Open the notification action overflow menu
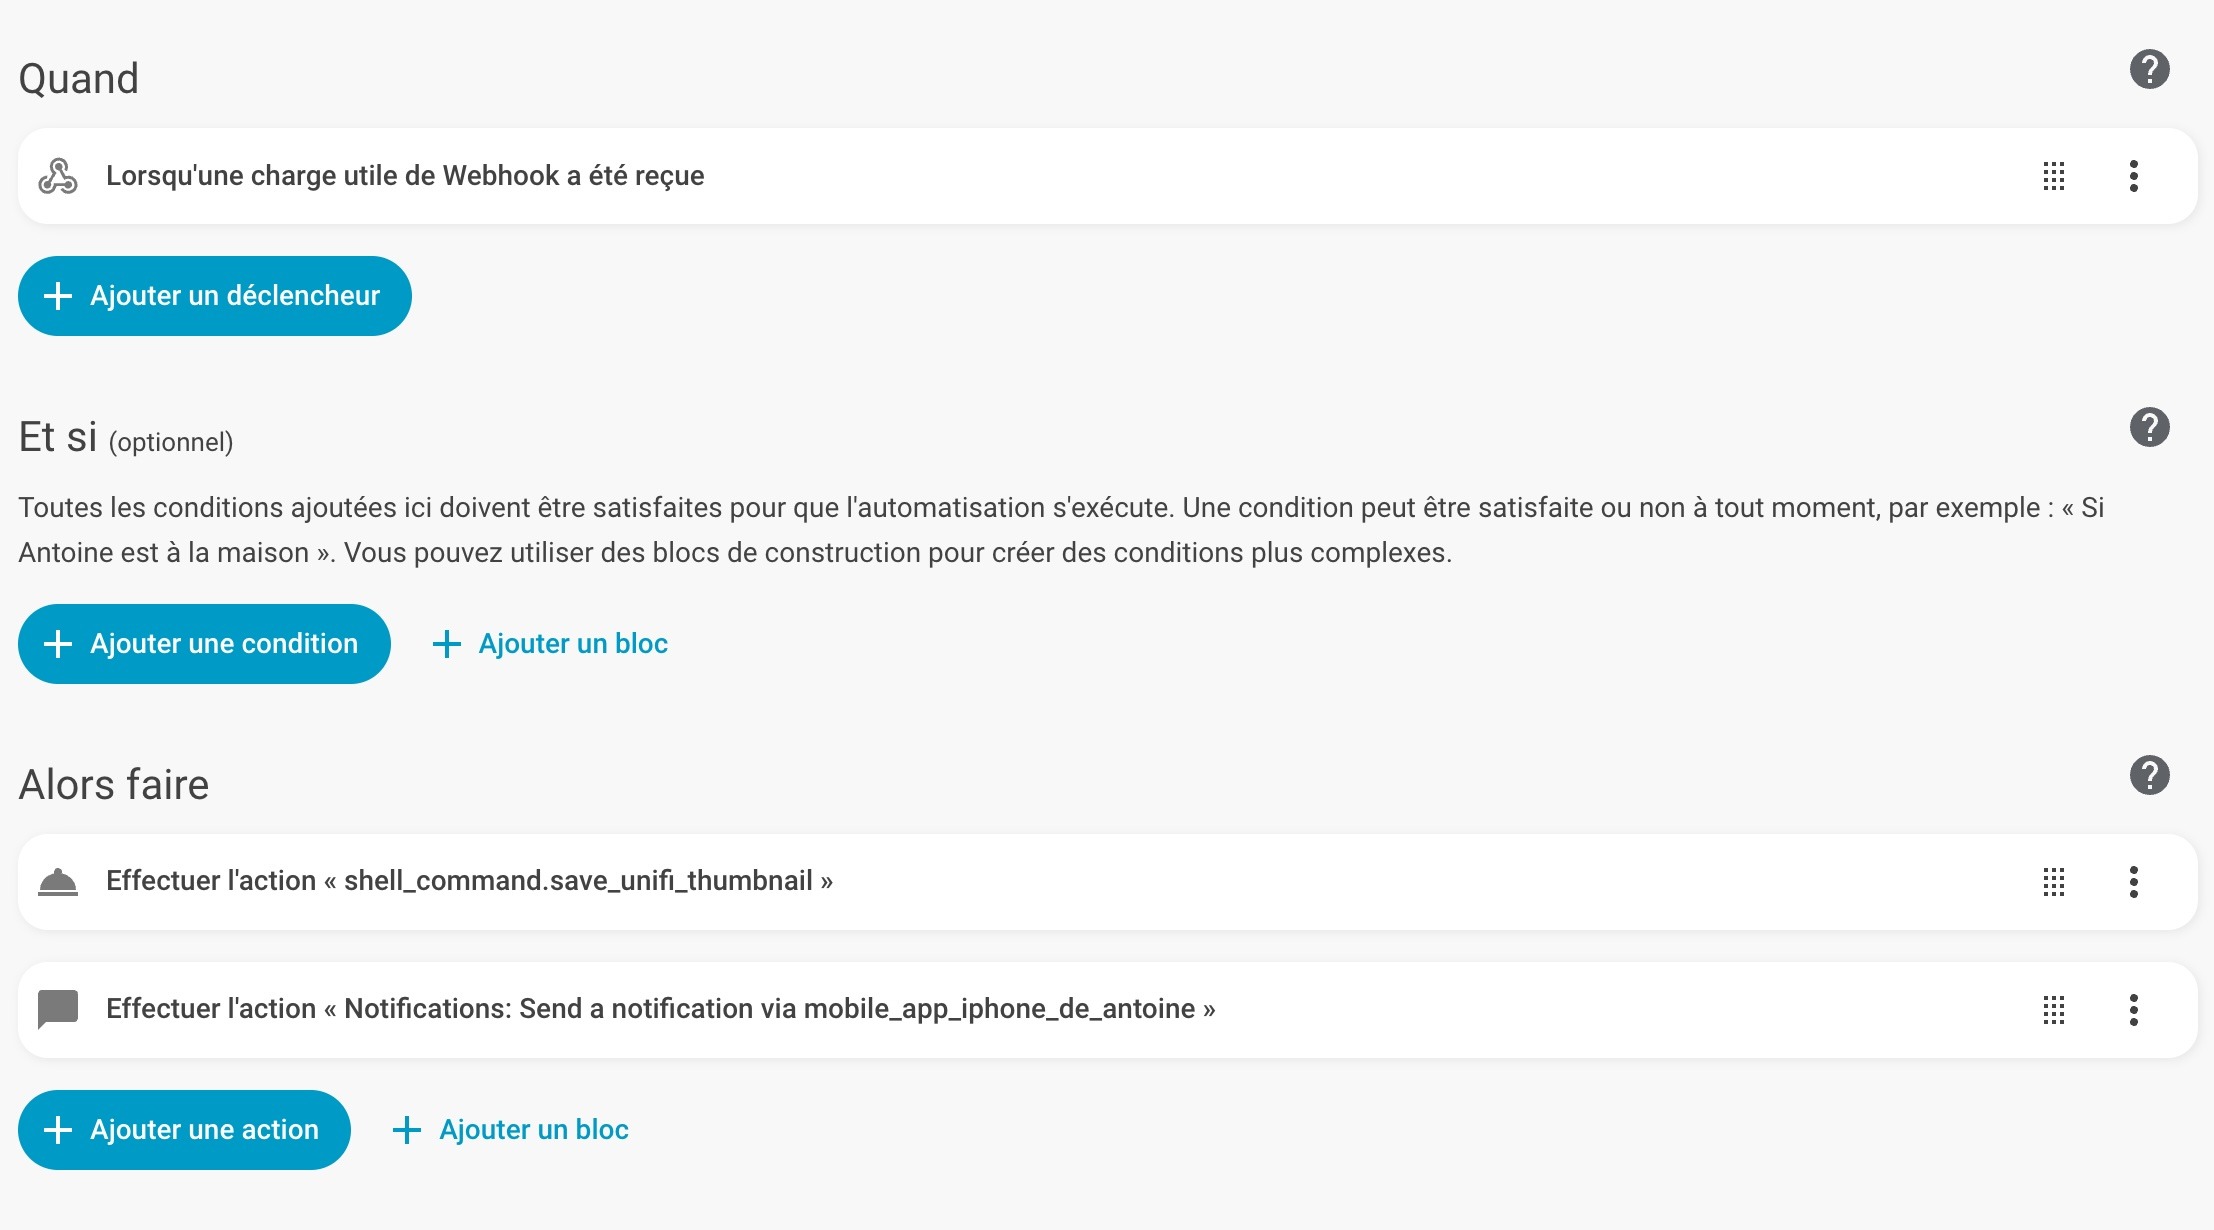2214x1230 pixels. (x=2133, y=1010)
